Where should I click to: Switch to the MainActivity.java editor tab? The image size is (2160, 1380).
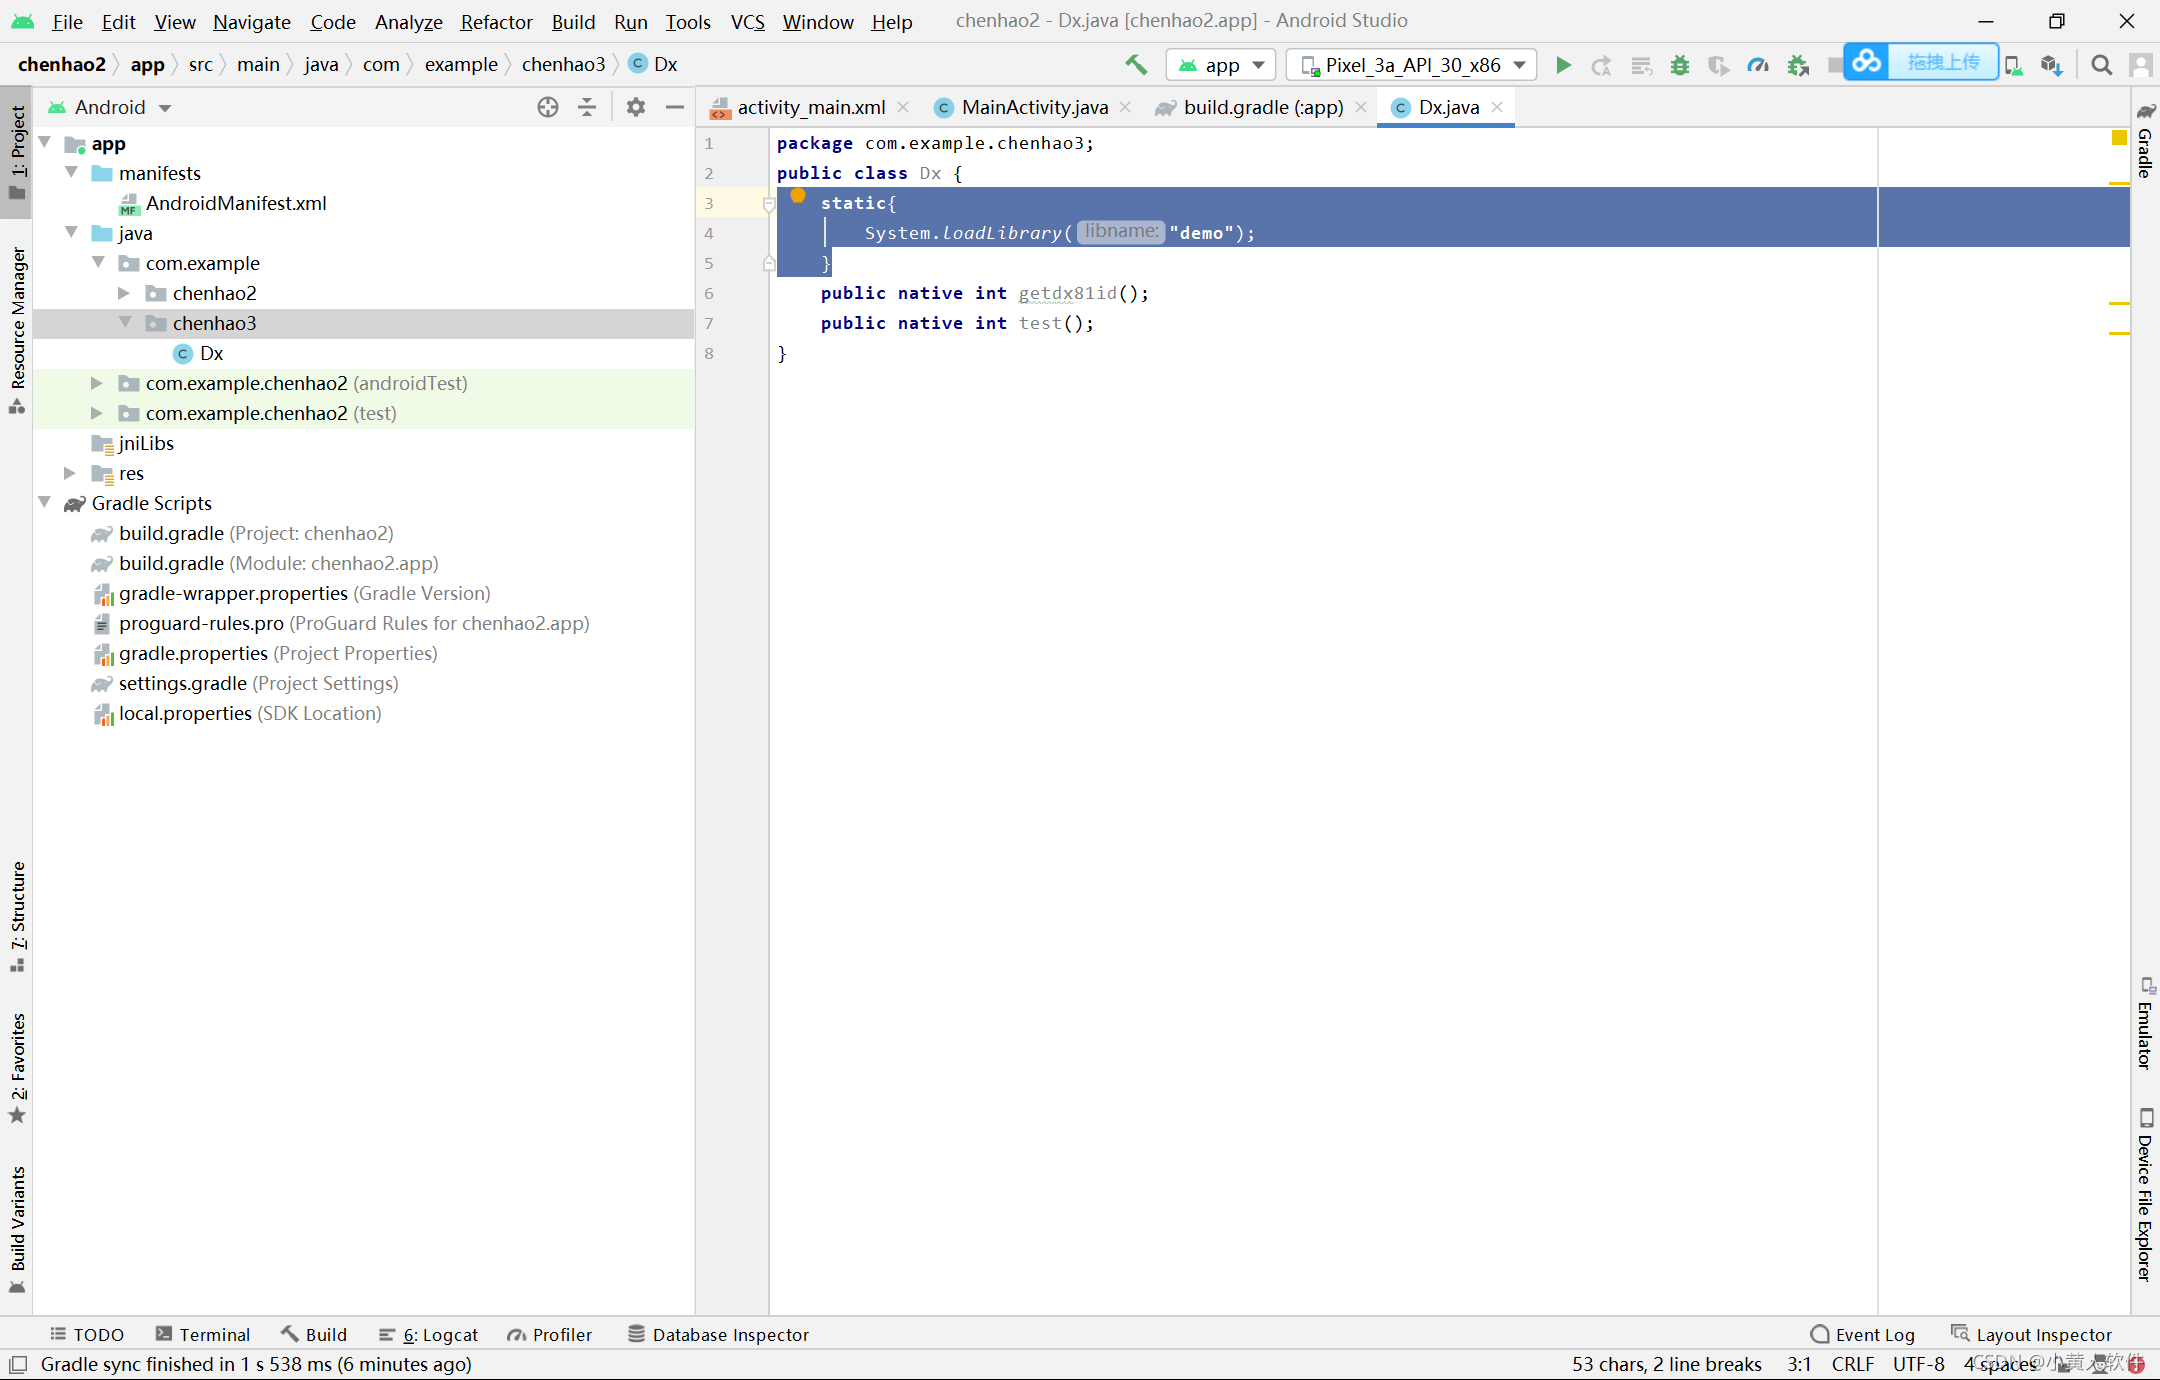[1032, 107]
